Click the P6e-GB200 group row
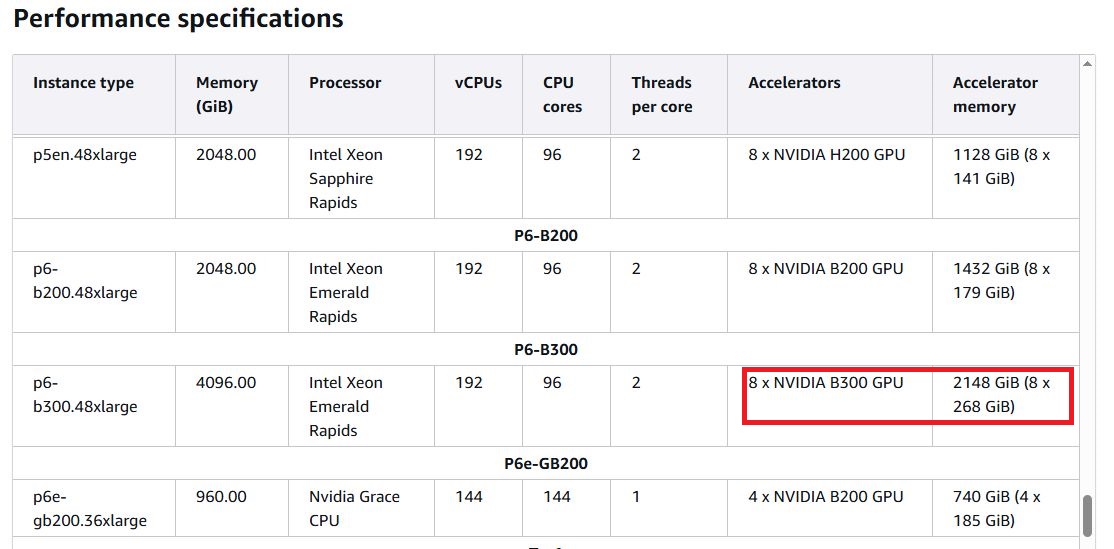The image size is (1114, 549). (545, 464)
